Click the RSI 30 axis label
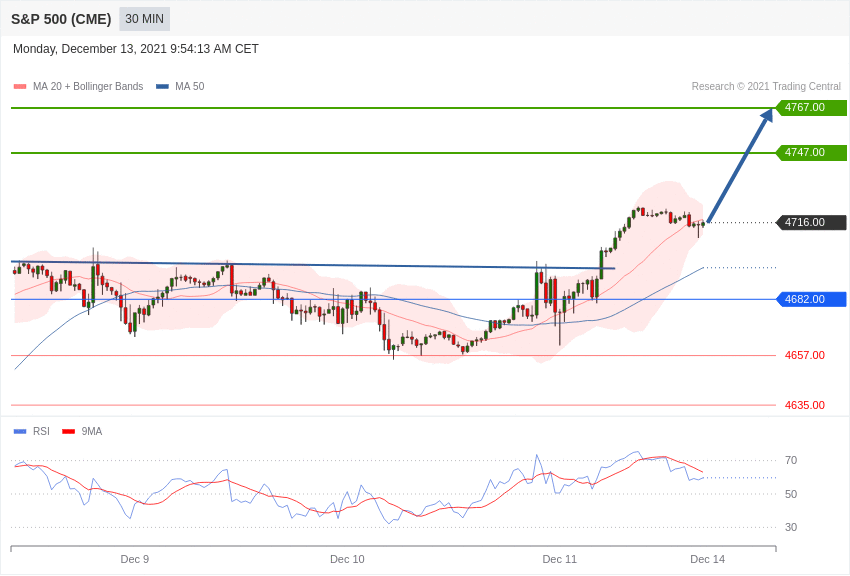Screen dimensions: 850x576 coord(791,527)
